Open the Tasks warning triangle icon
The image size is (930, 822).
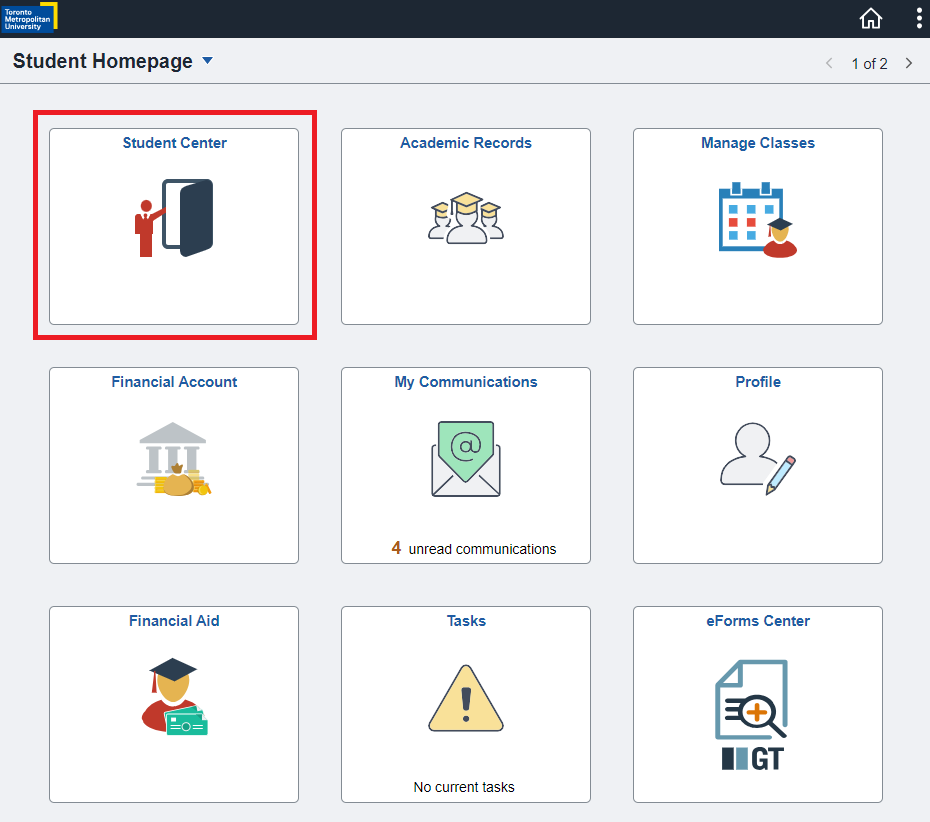(x=466, y=698)
